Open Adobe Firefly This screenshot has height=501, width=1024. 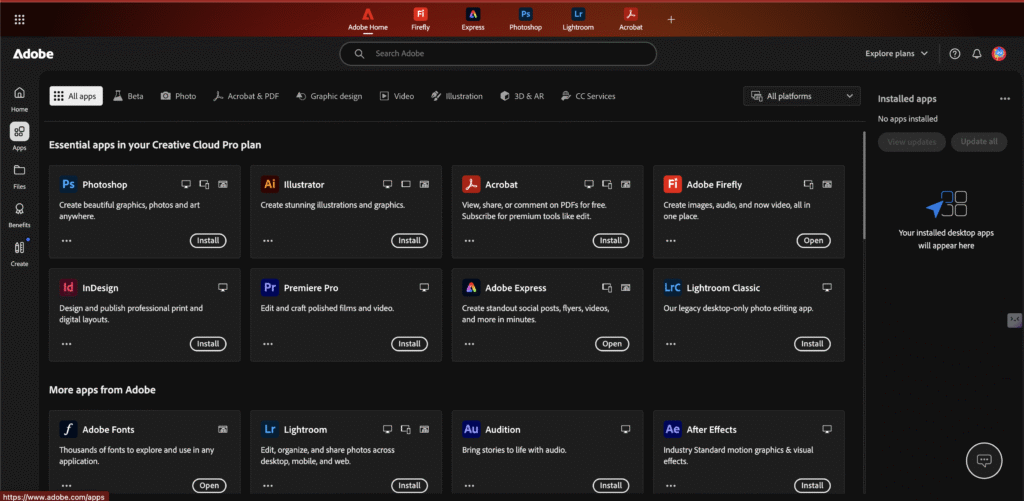(x=813, y=240)
